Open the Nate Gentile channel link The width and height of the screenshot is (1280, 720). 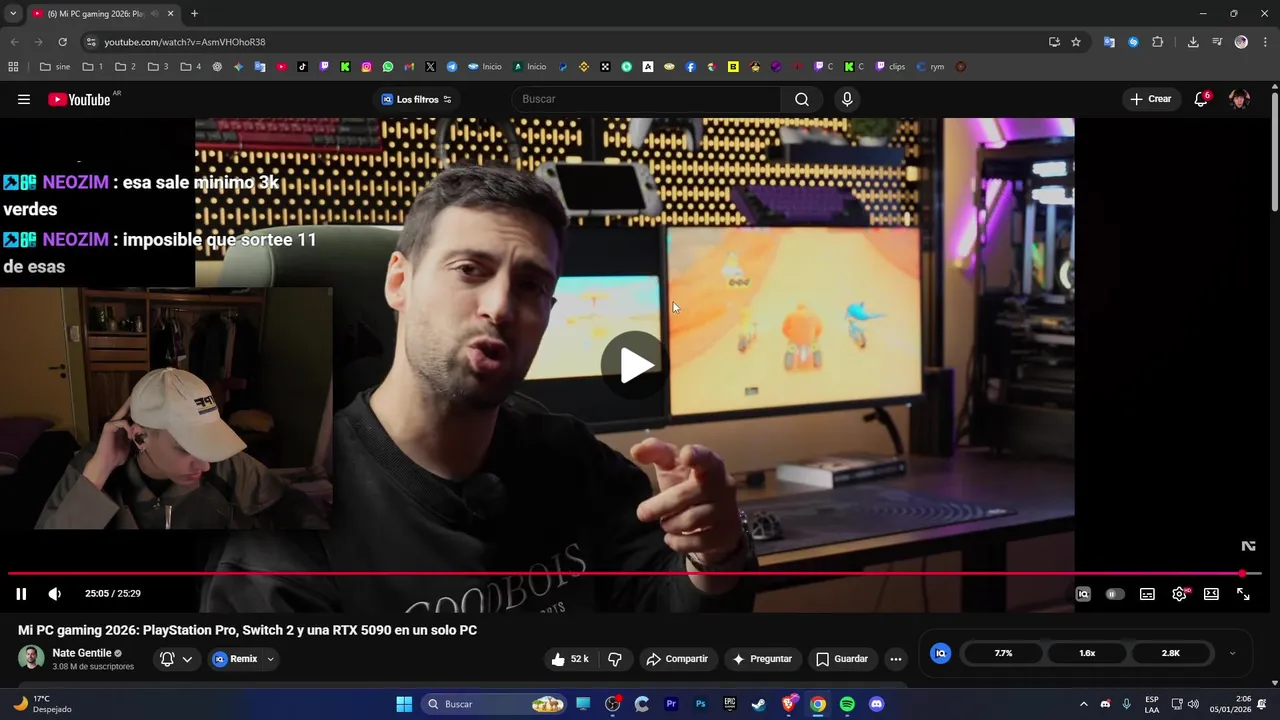pos(82,653)
